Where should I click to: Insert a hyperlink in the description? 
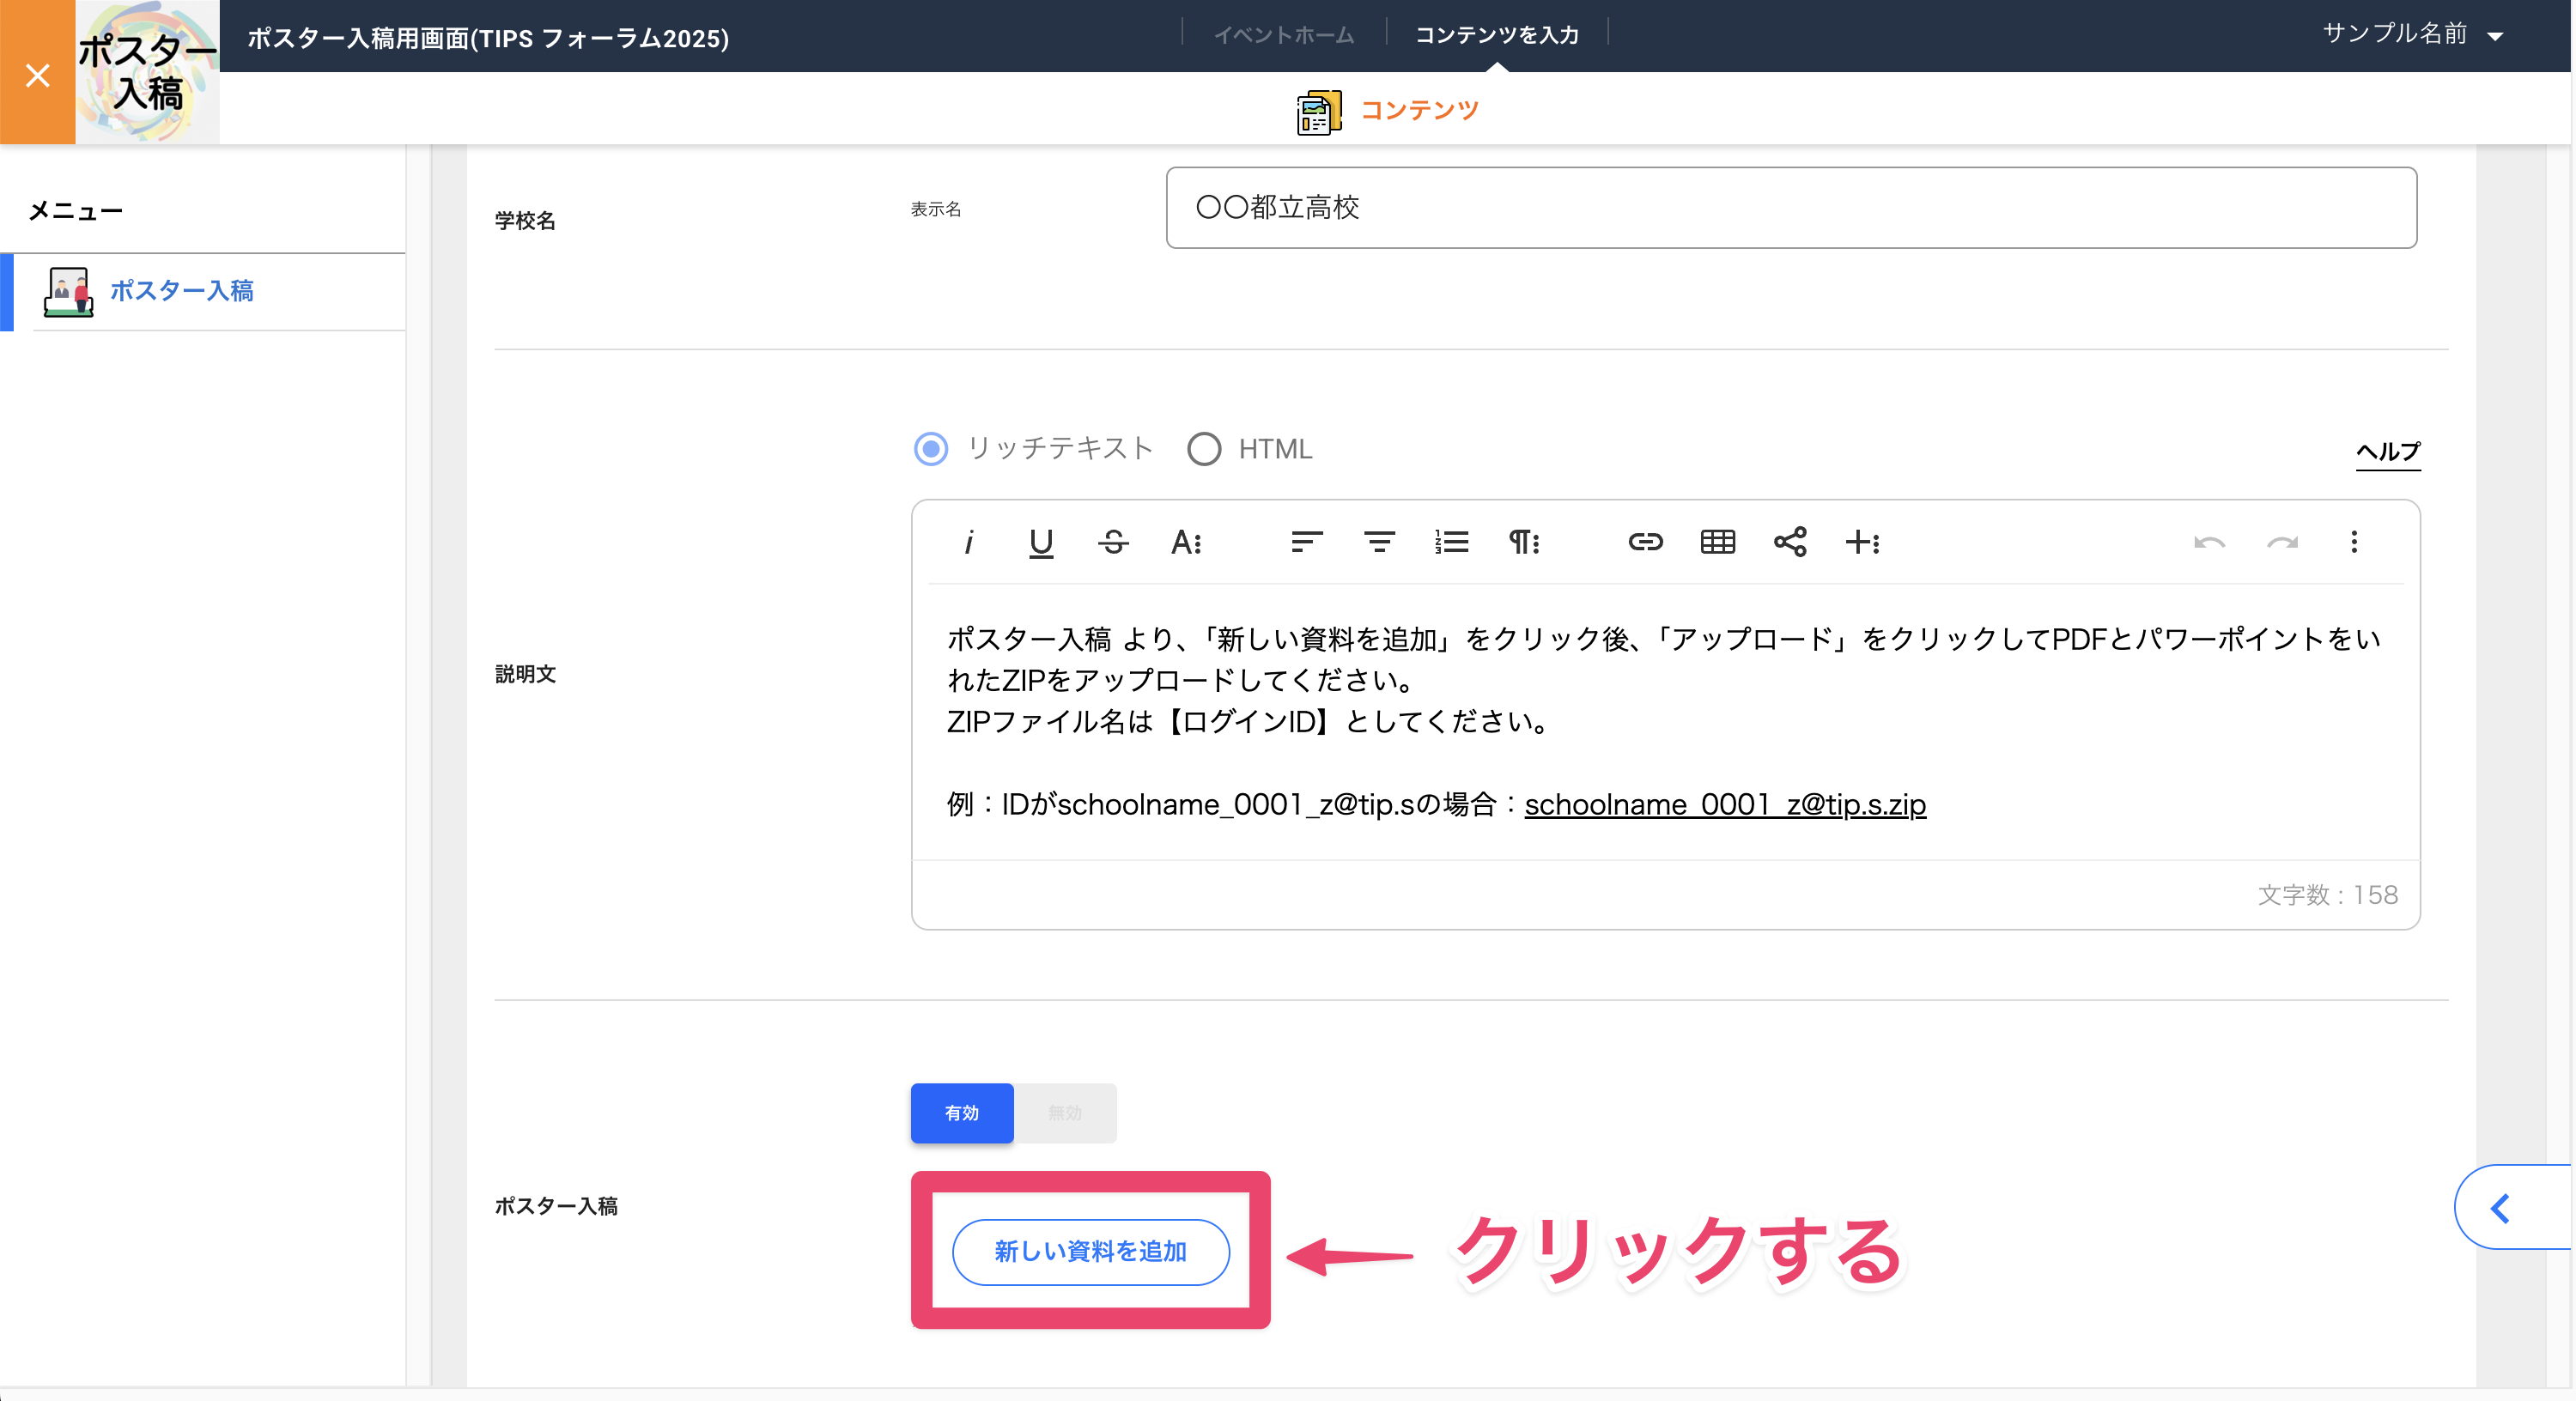(1645, 543)
